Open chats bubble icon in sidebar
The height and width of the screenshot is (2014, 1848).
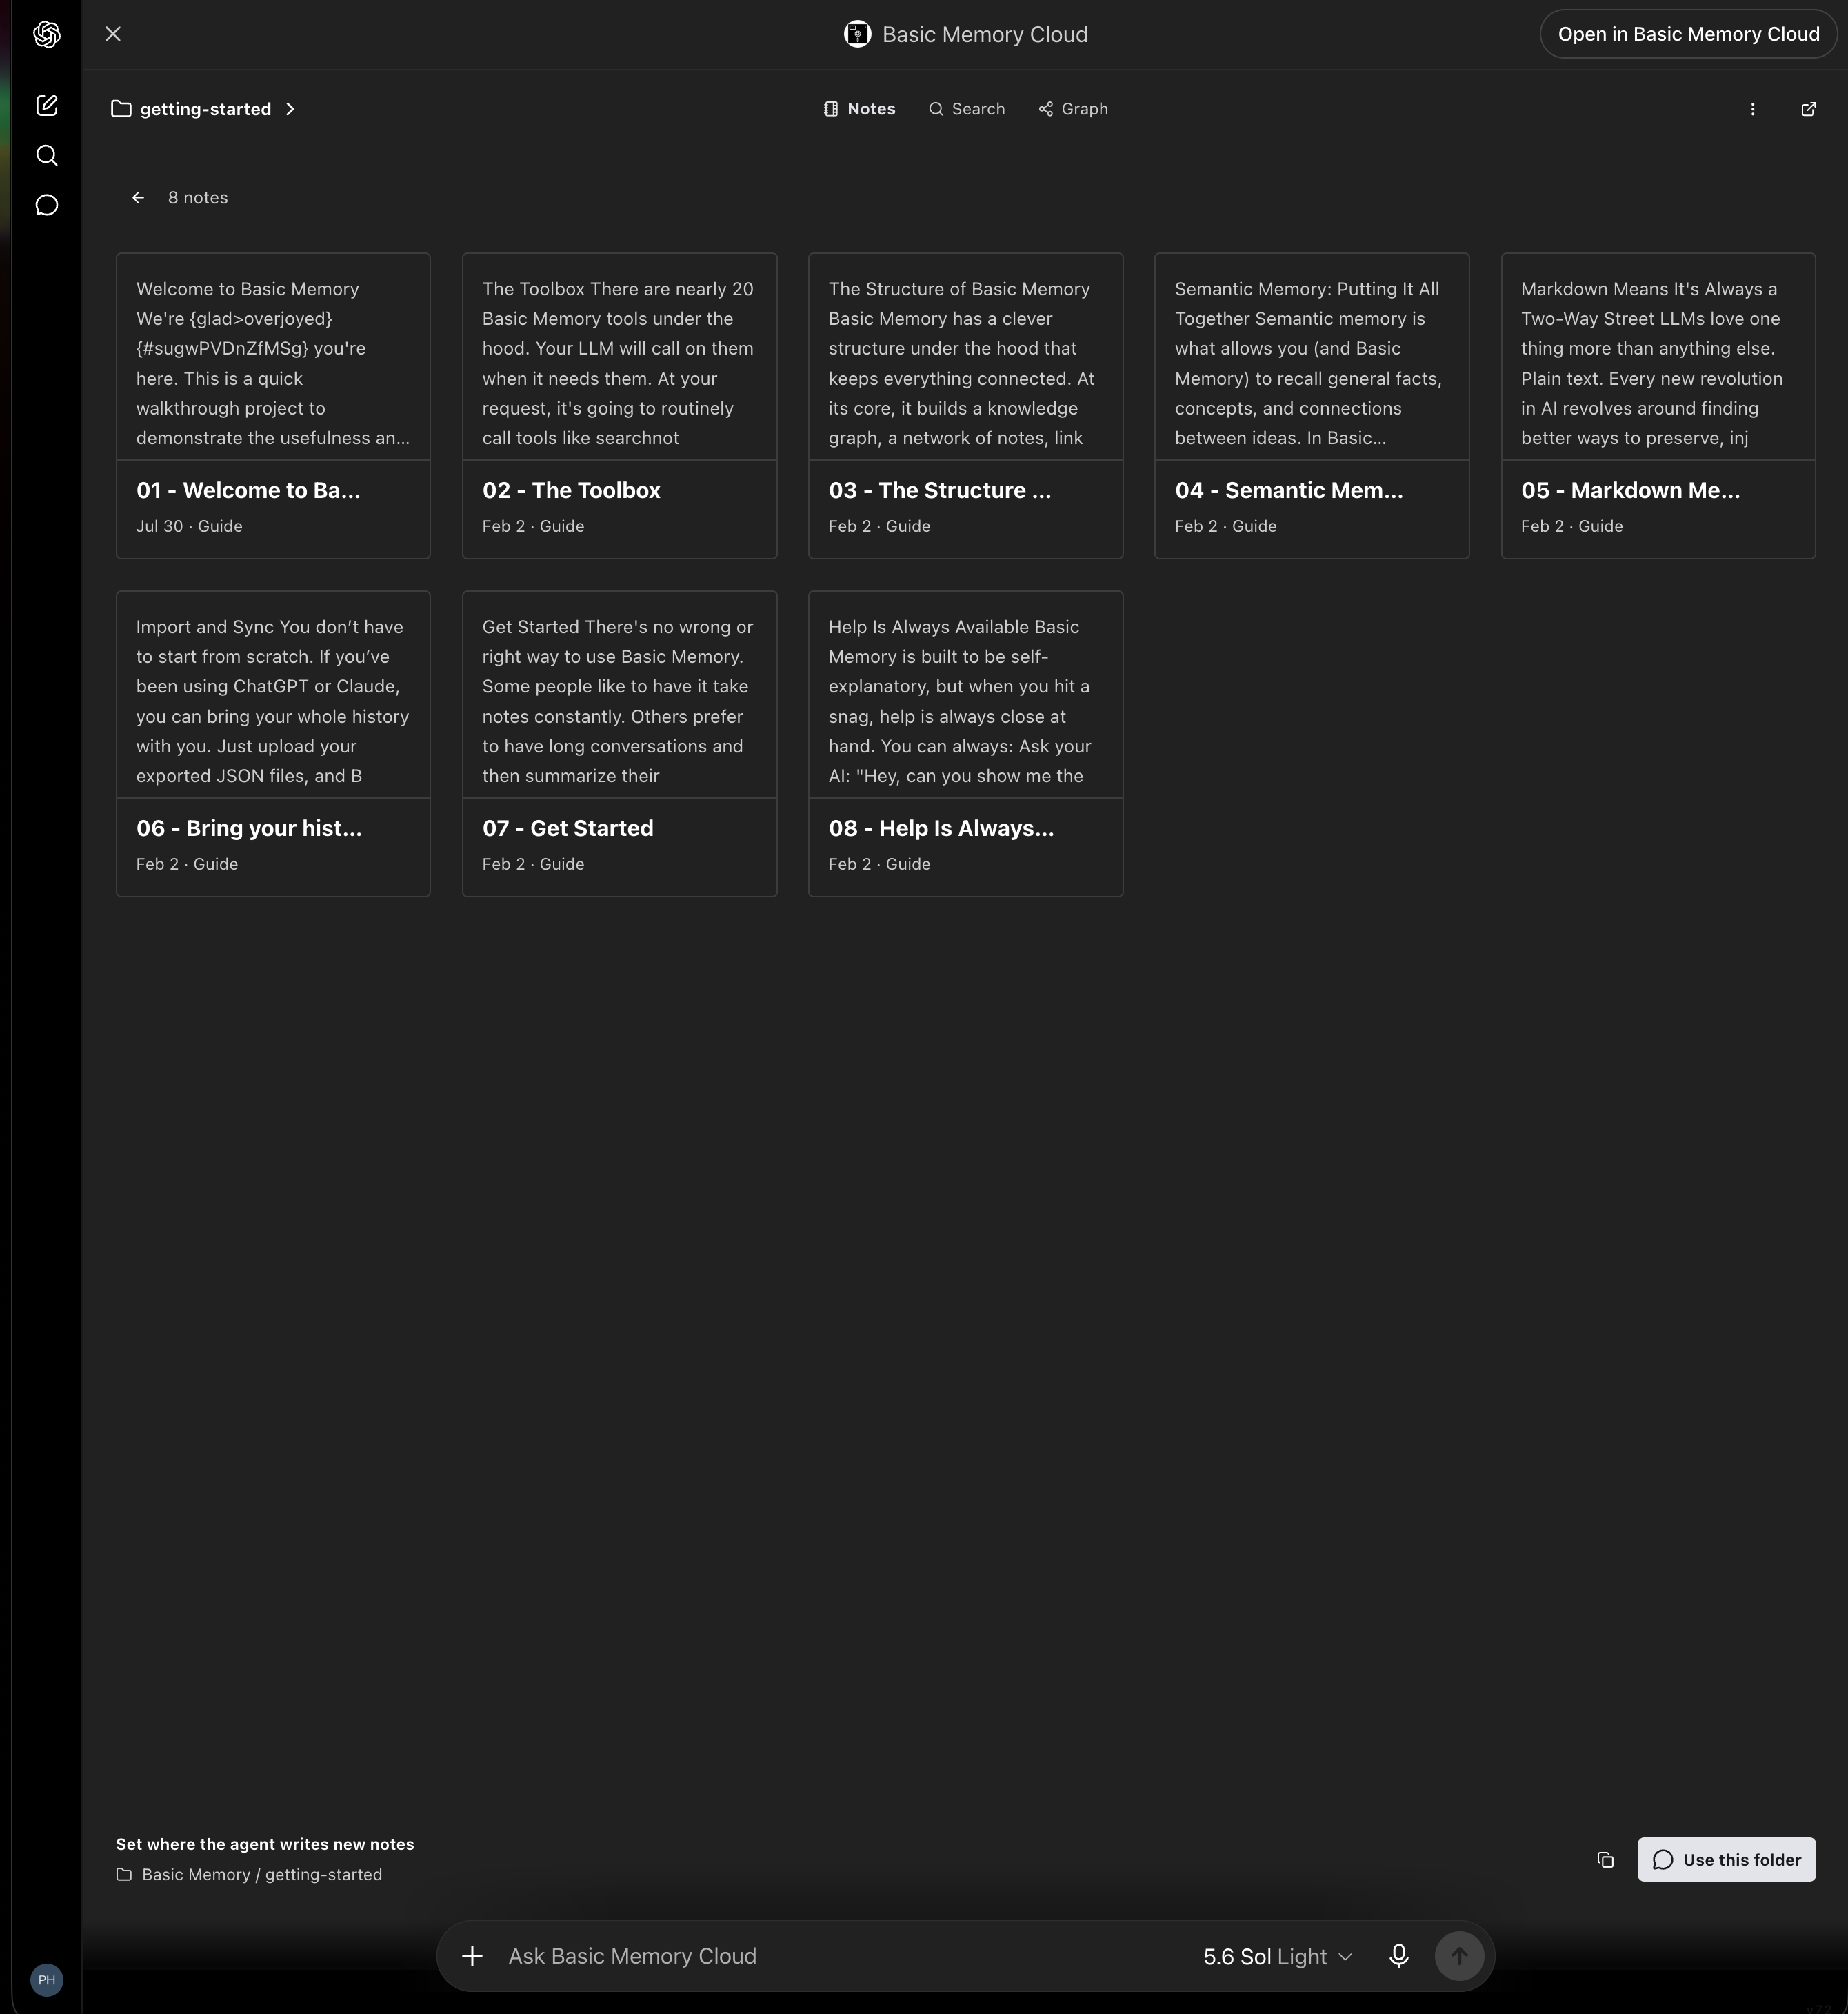[46, 205]
